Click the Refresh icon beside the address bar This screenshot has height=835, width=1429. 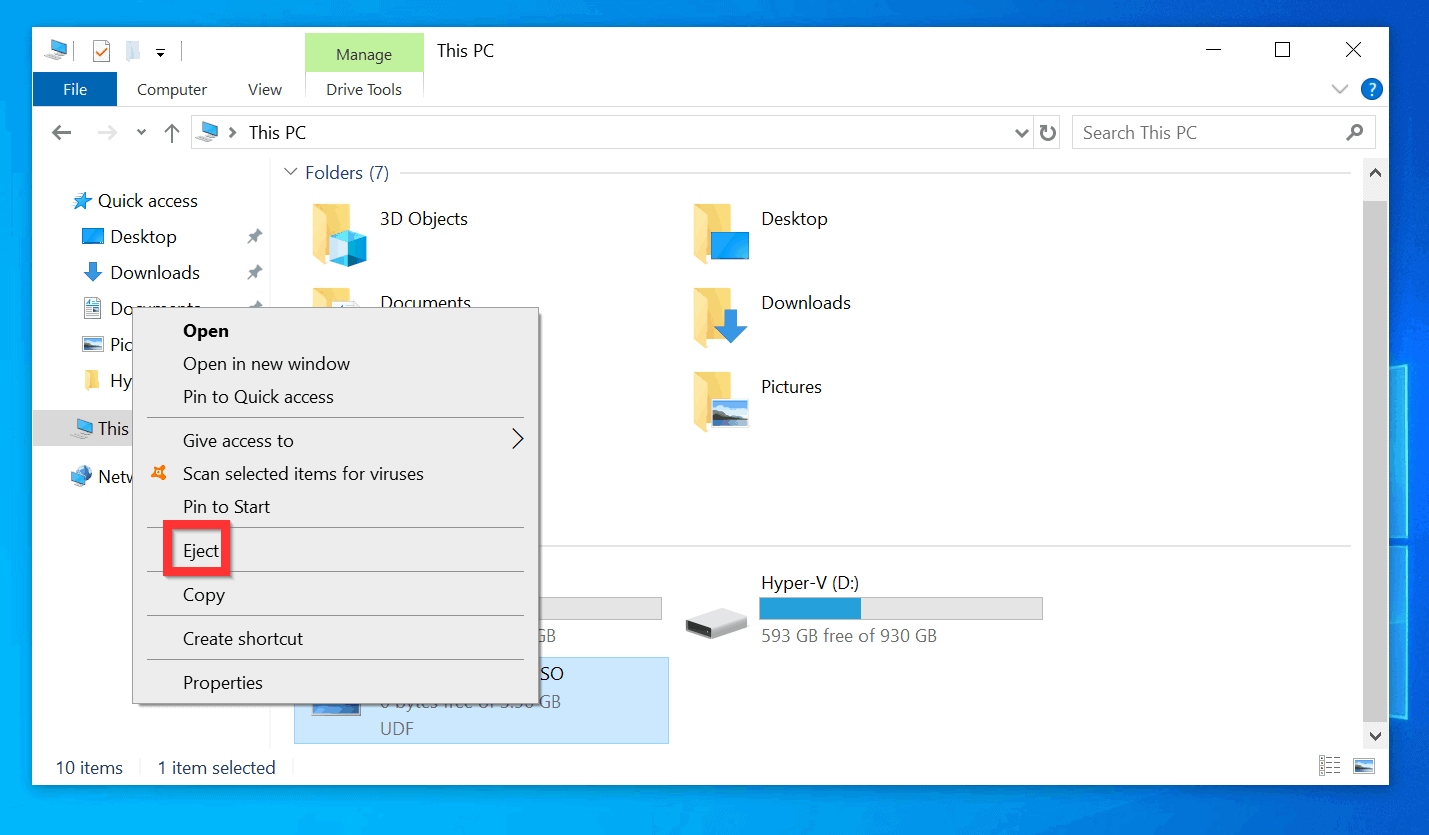click(1046, 131)
